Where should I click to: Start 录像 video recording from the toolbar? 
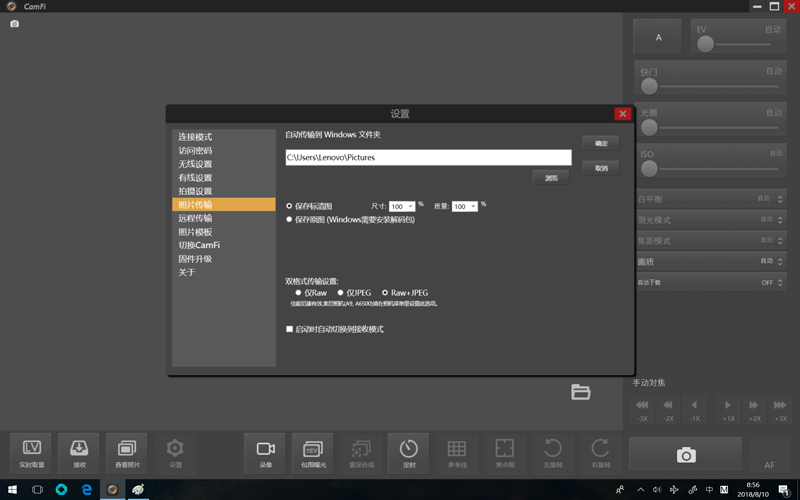pos(265,452)
